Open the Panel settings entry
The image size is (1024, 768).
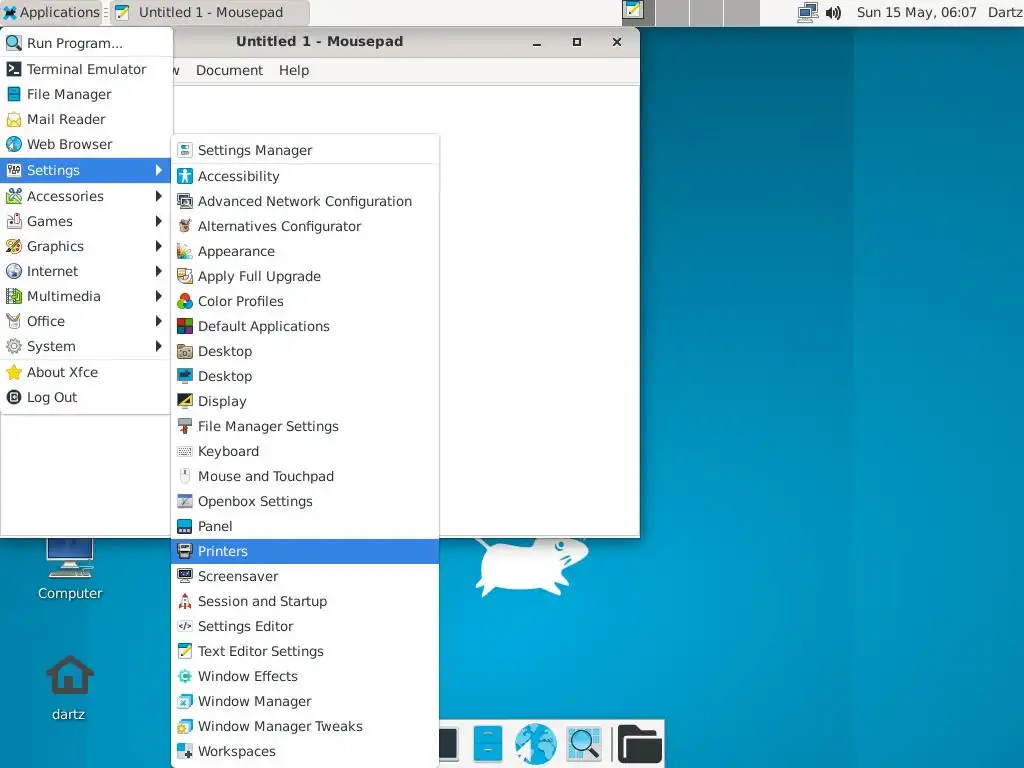tap(305, 526)
